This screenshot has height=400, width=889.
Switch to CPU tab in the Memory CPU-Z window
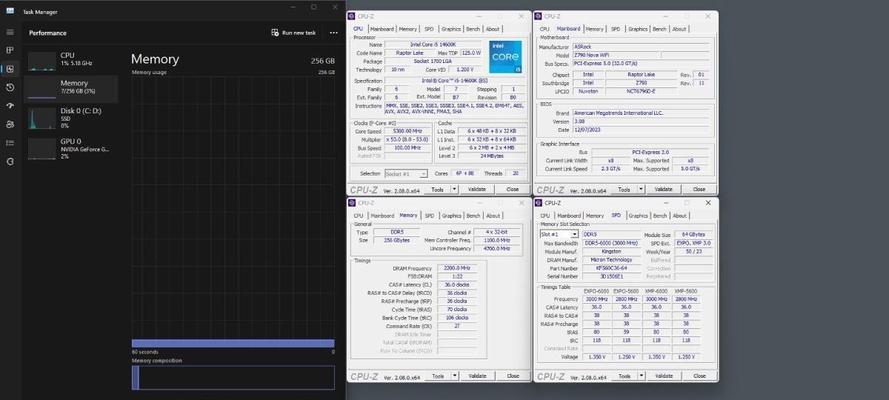click(x=358, y=216)
